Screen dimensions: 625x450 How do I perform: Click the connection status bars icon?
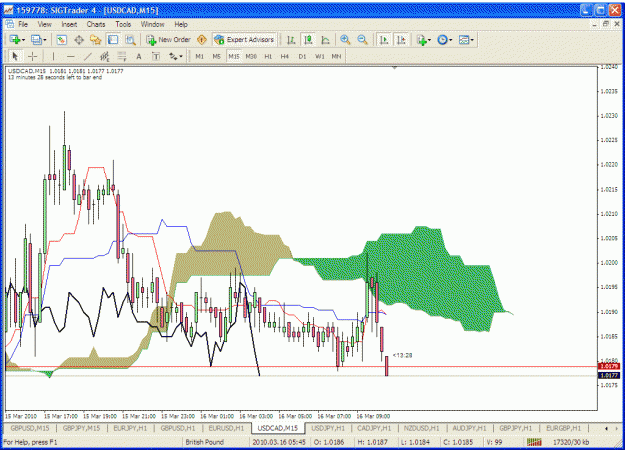[534, 442]
